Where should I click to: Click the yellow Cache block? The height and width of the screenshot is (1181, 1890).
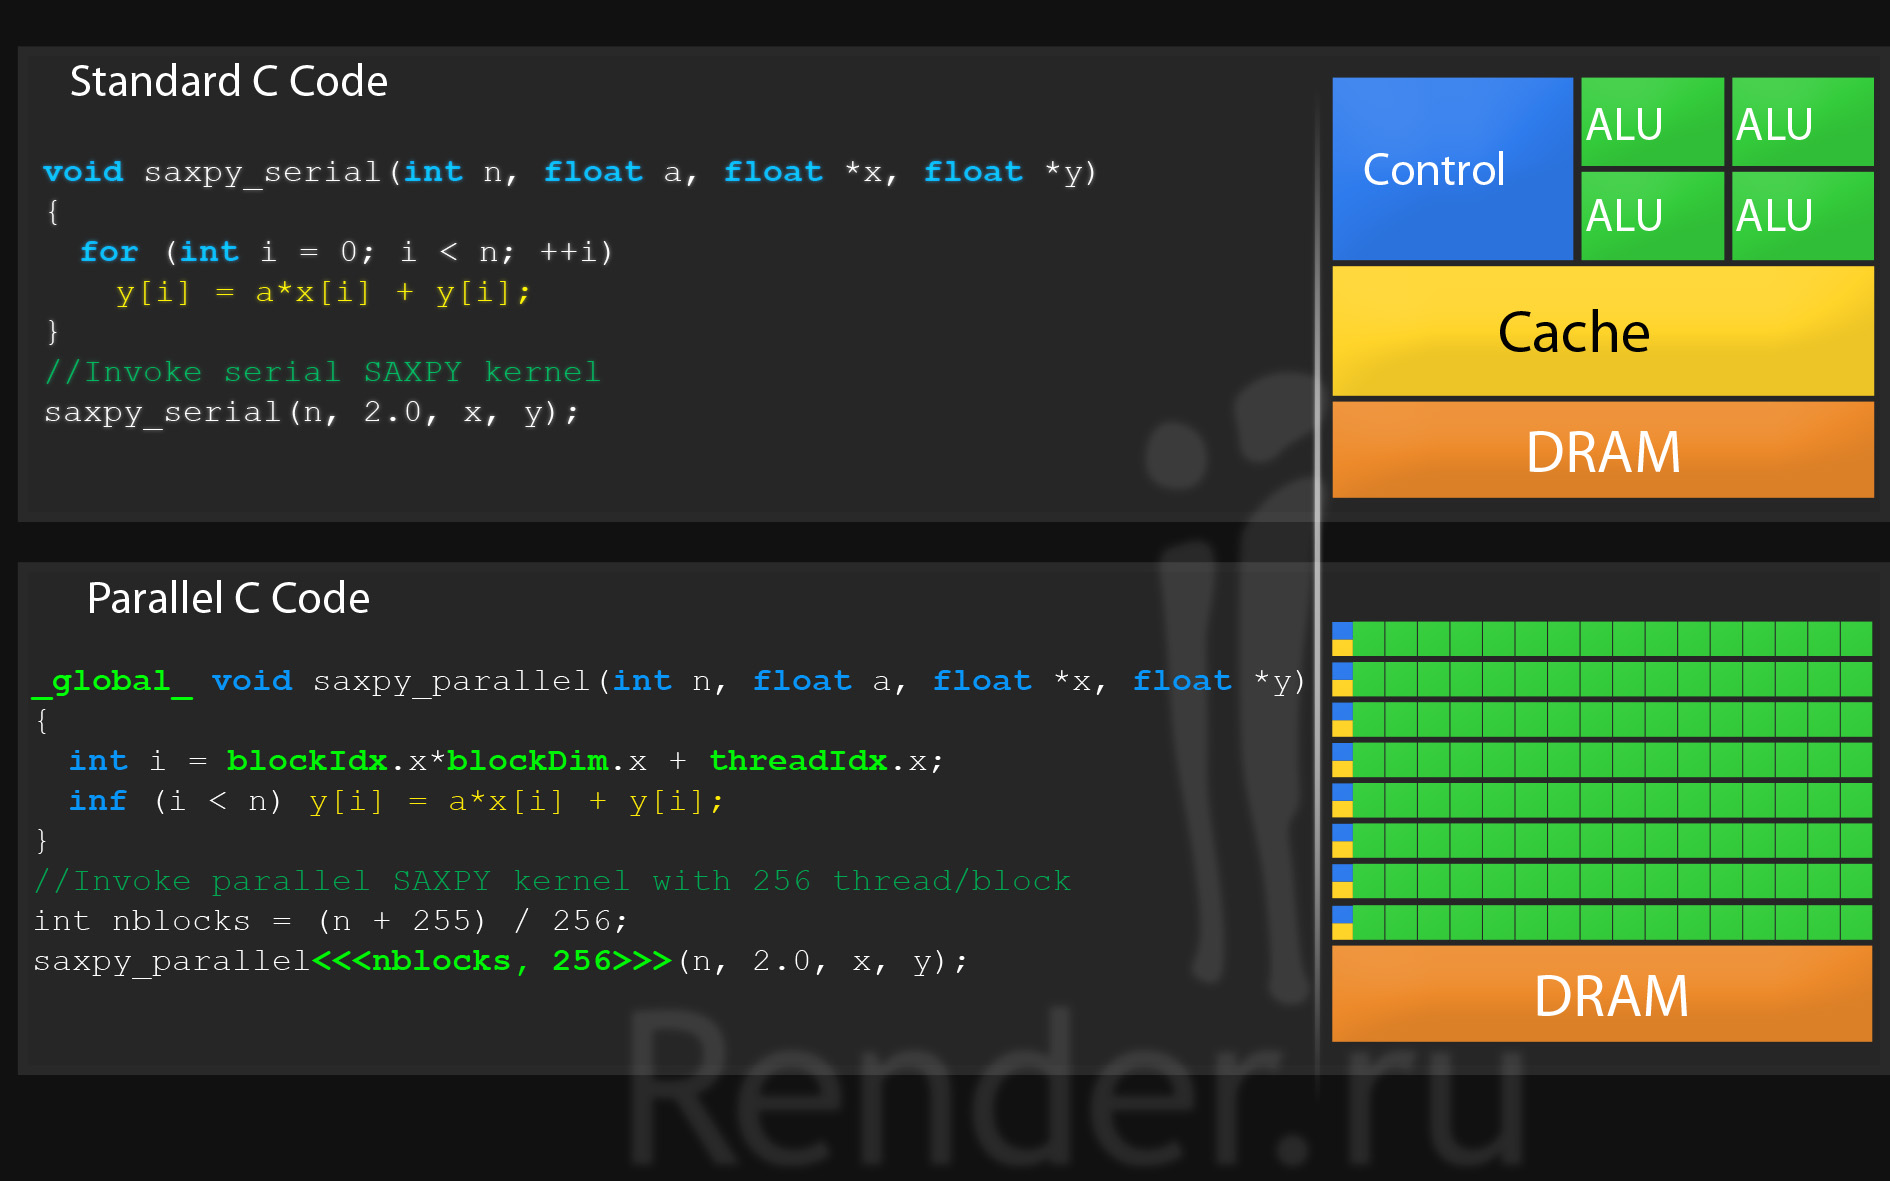(1602, 332)
